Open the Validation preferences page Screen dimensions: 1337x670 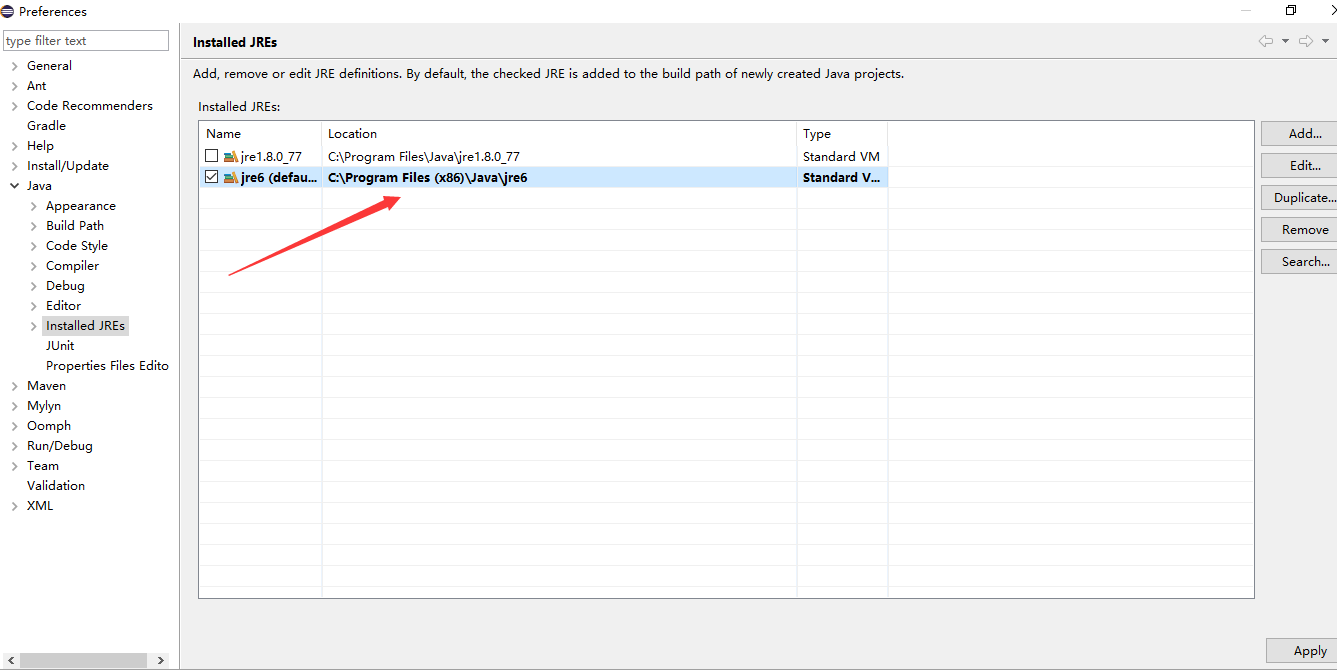pos(56,486)
